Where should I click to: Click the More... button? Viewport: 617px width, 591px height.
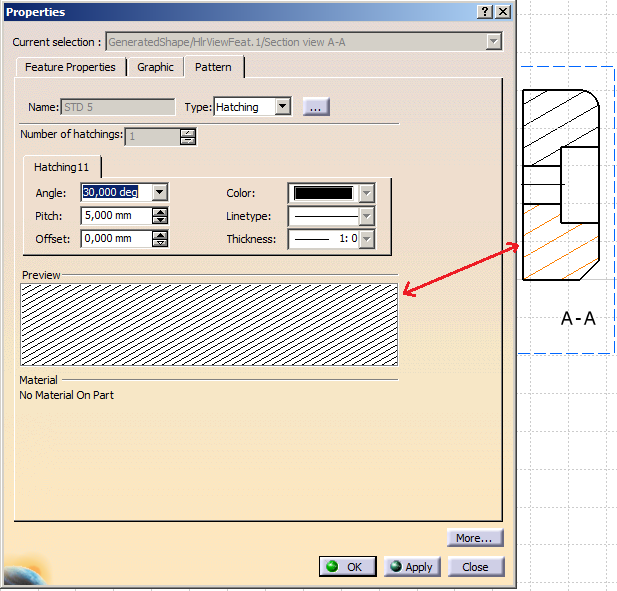pyautogui.click(x=474, y=538)
